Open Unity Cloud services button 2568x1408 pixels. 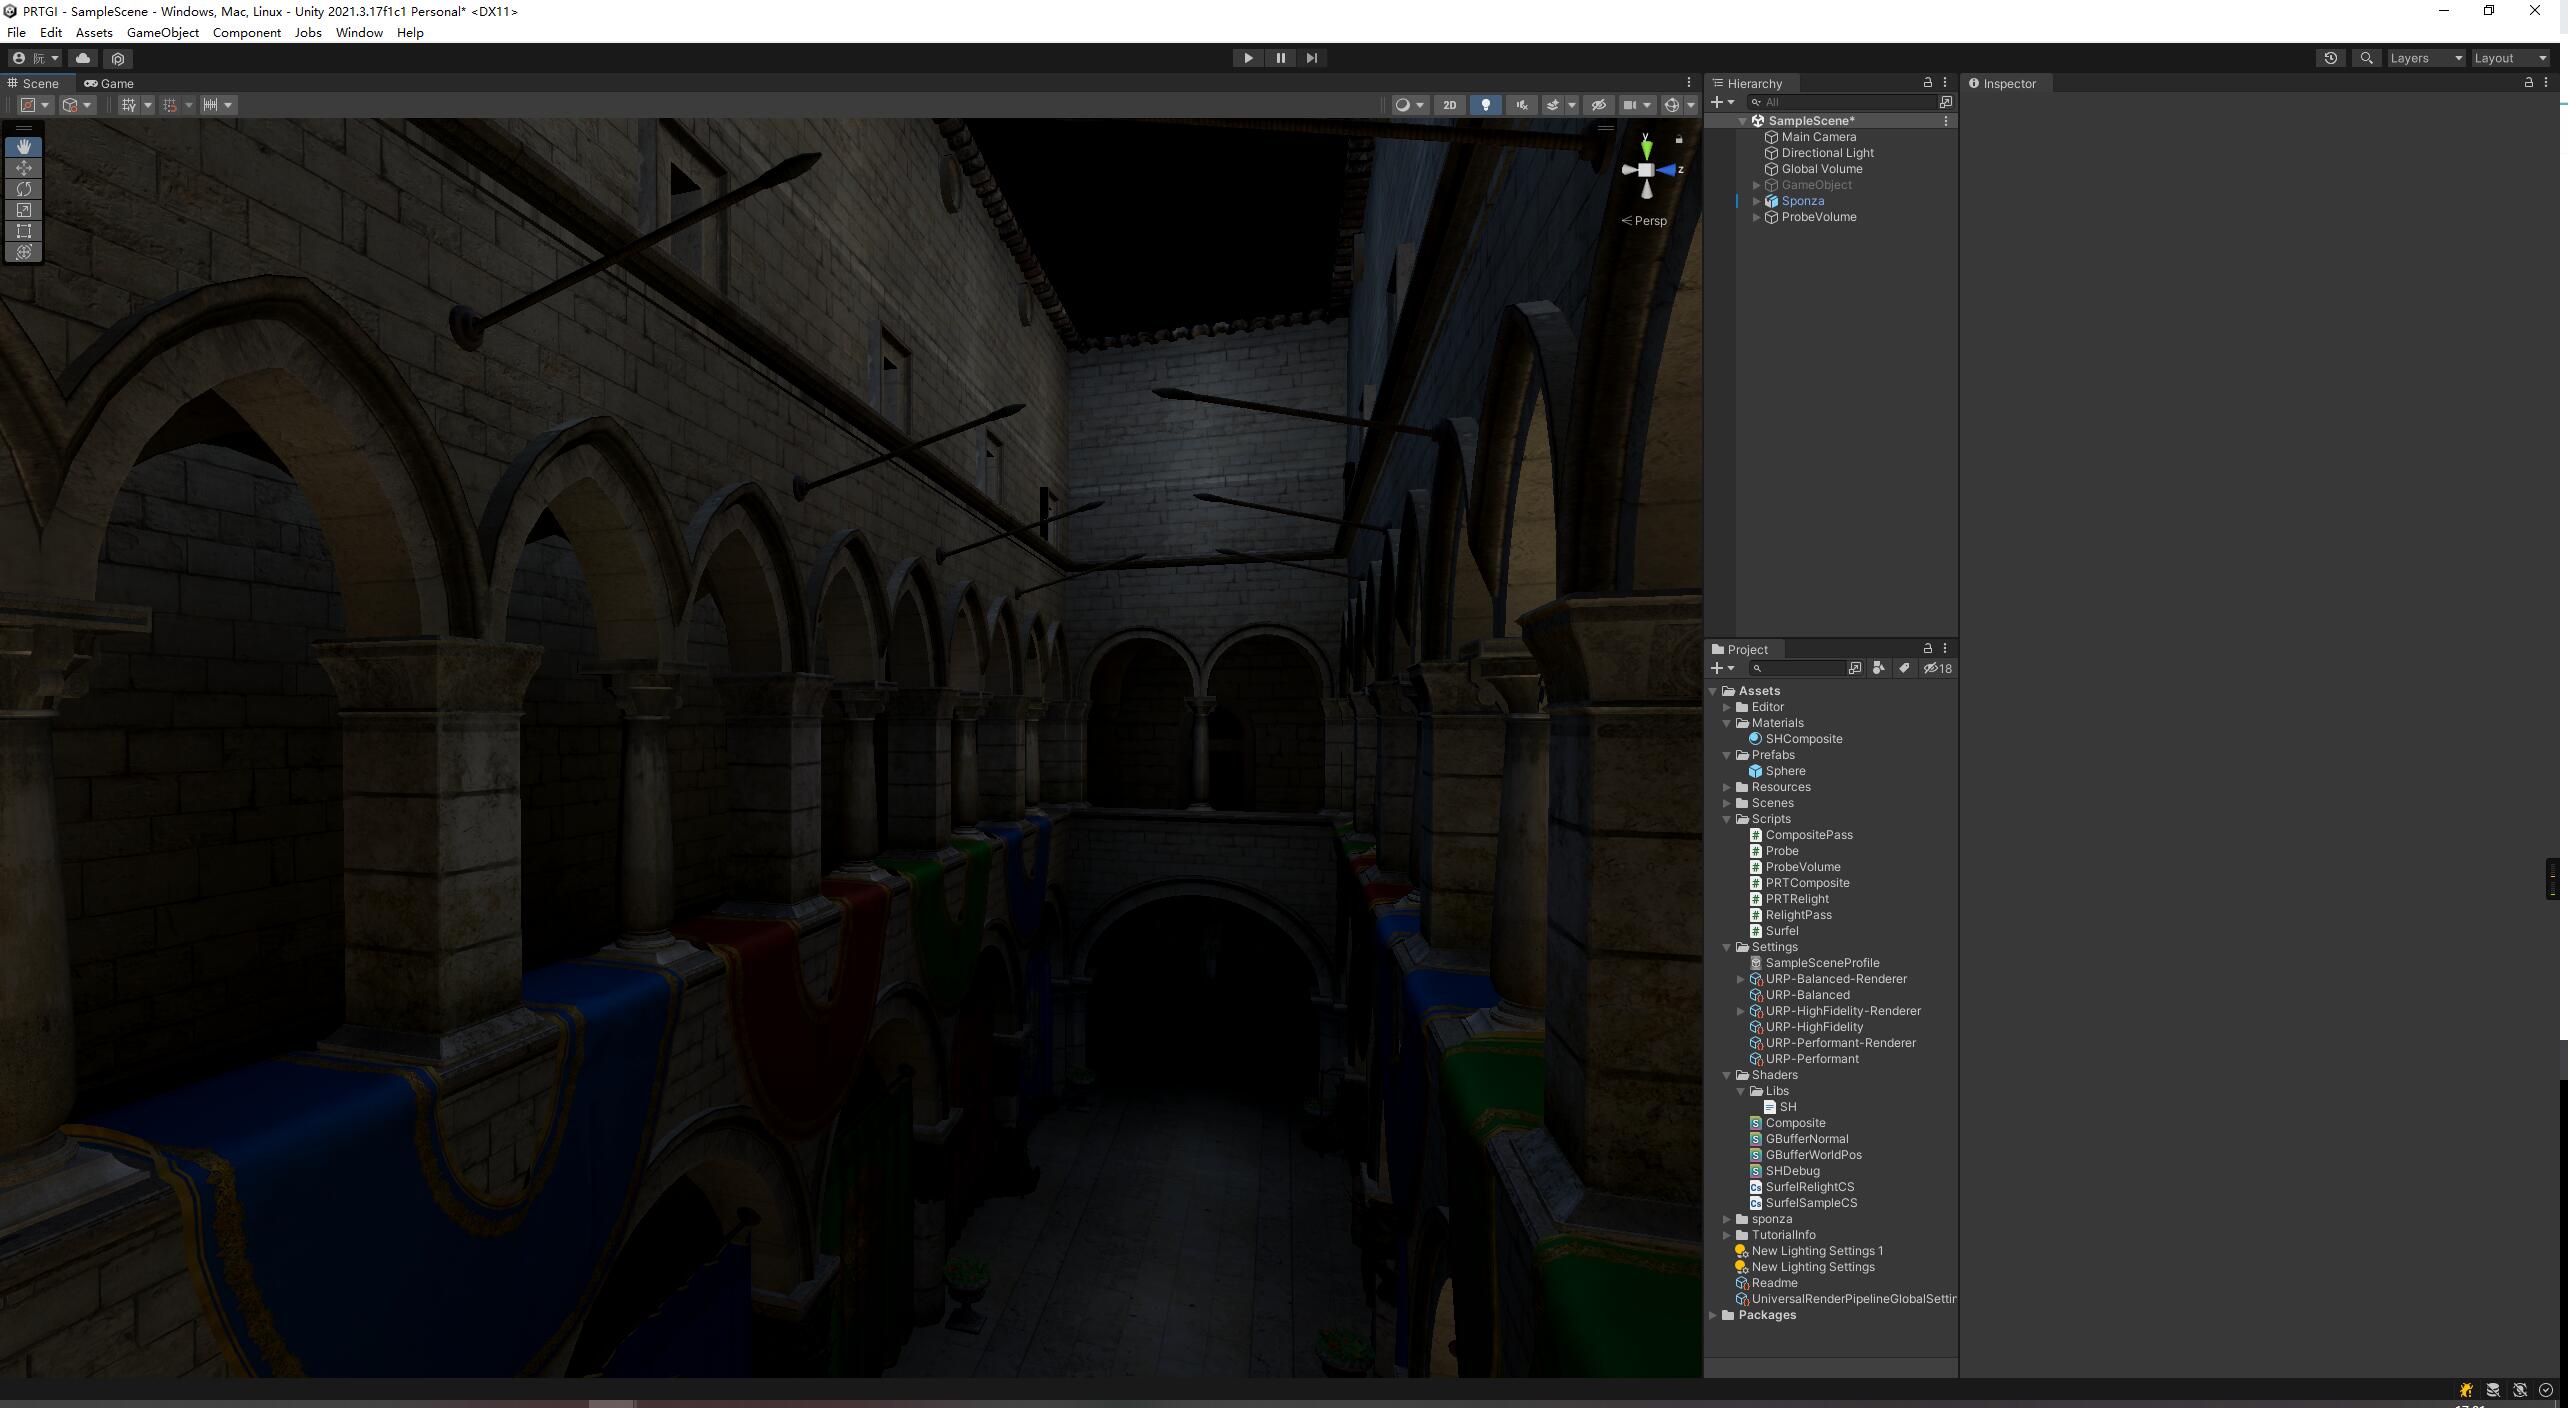(x=83, y=58)
